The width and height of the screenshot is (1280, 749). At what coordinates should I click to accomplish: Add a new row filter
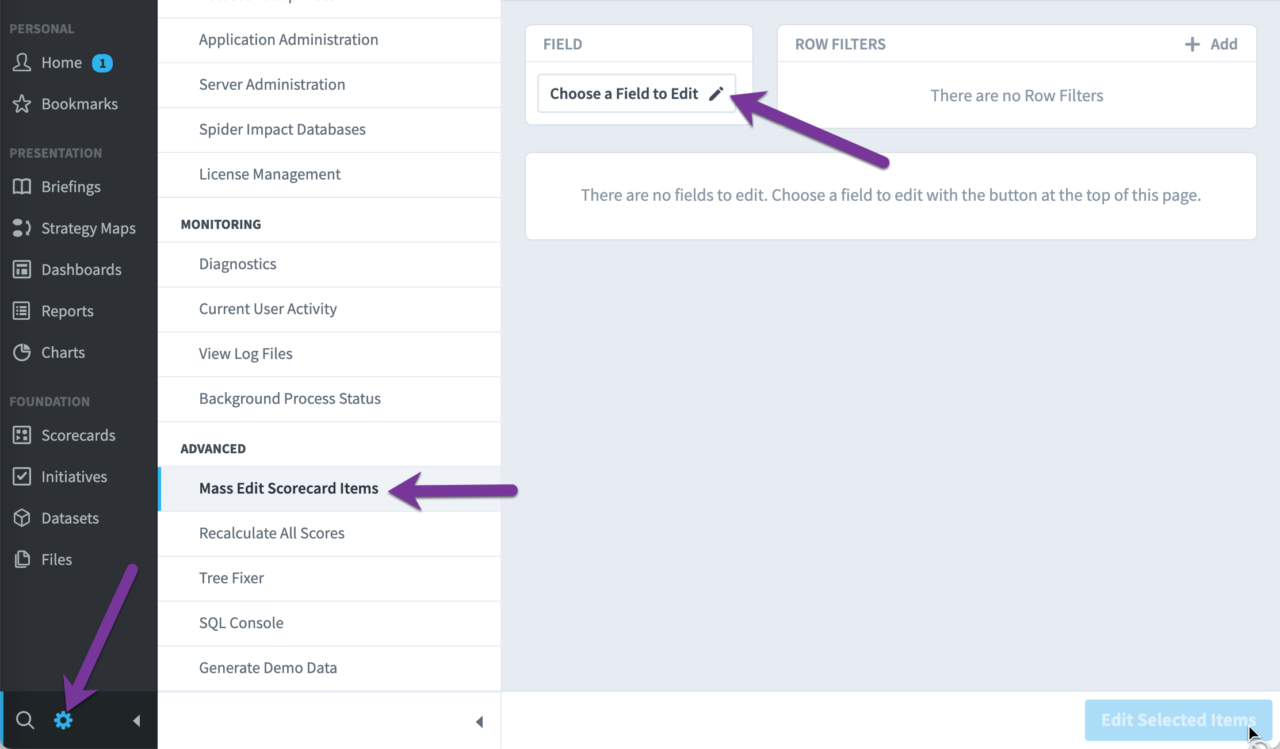pos(1211,44)
